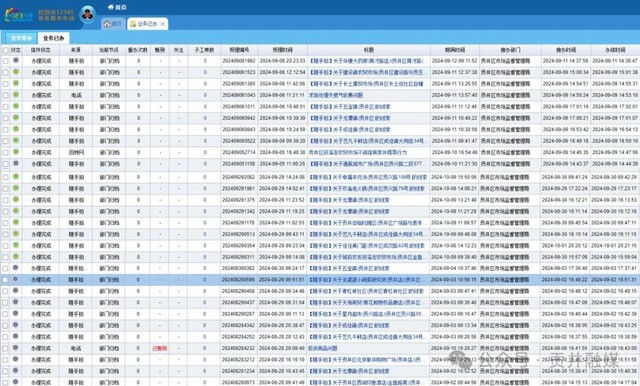640x386 pixels.
Task: Click green status icon for 2024-09-06 11:42:06 row
Action: (16, 83)
